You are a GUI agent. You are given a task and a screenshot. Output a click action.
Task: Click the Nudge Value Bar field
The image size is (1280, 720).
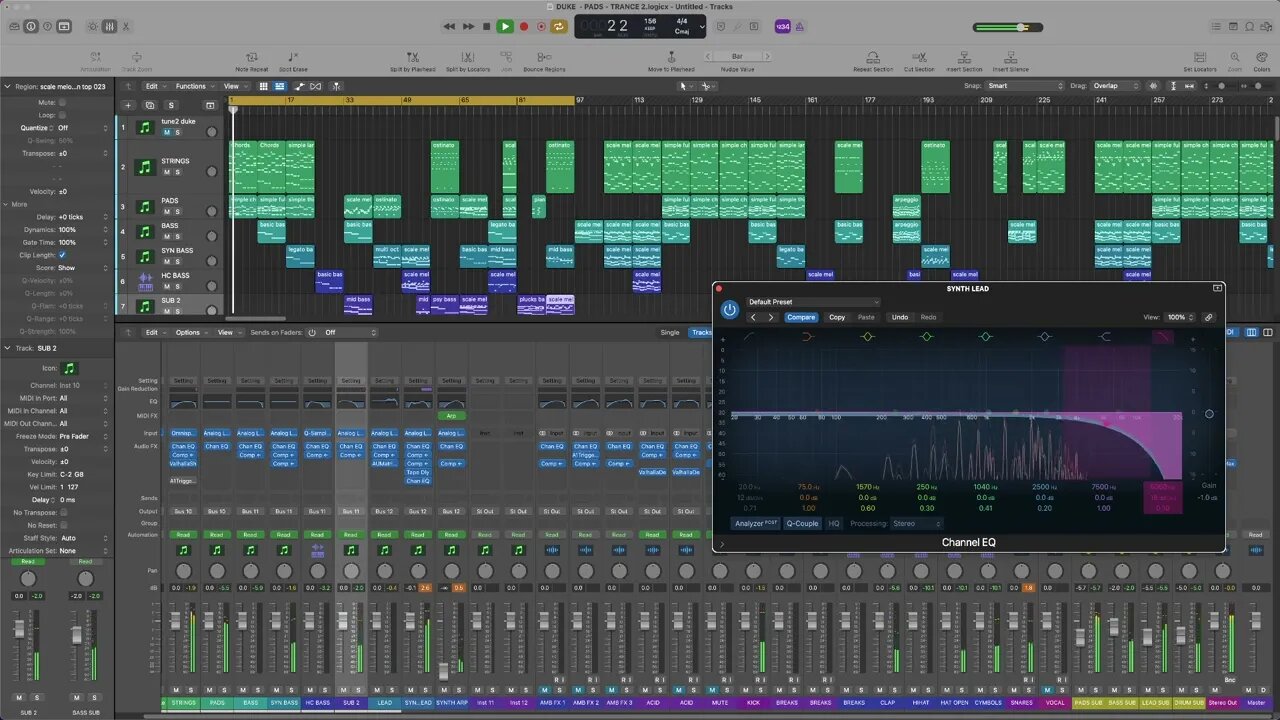[x=738, y=56]
